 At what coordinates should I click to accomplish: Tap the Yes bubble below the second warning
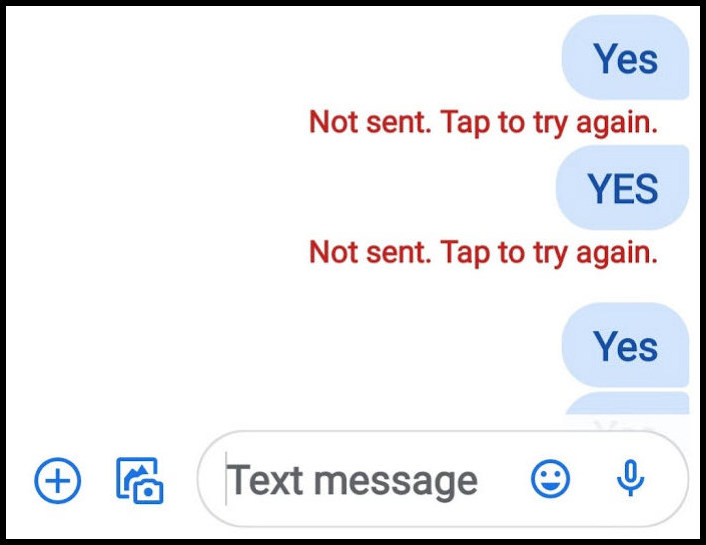pos(626,347)
